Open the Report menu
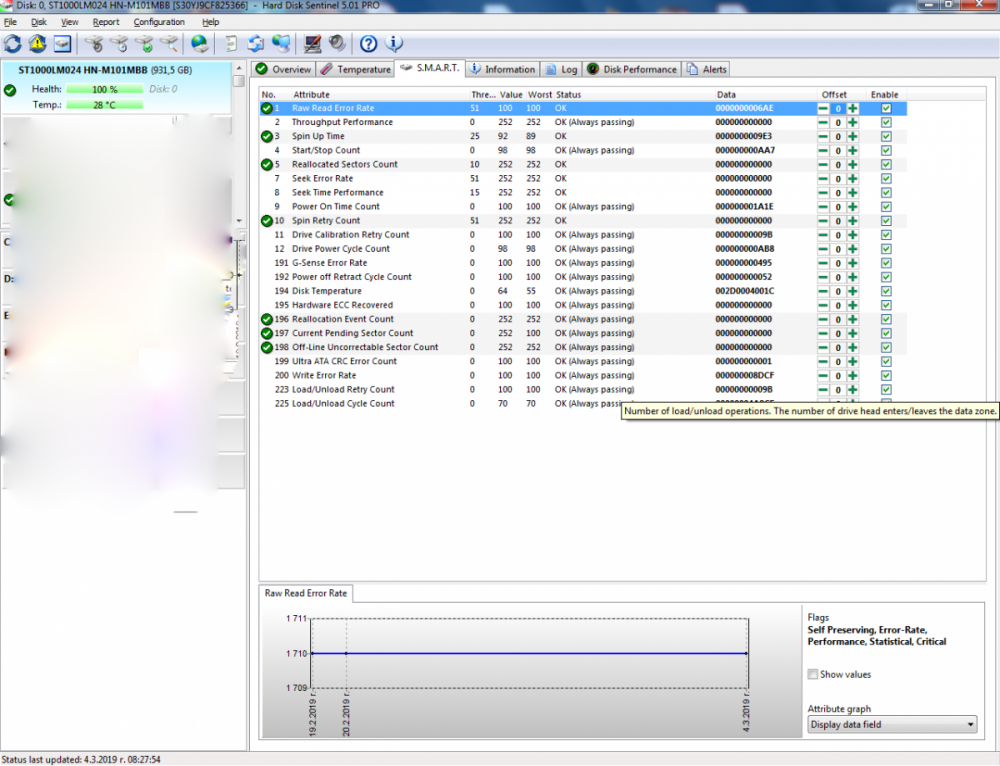 pyautogui.click(x=106, y=22)
